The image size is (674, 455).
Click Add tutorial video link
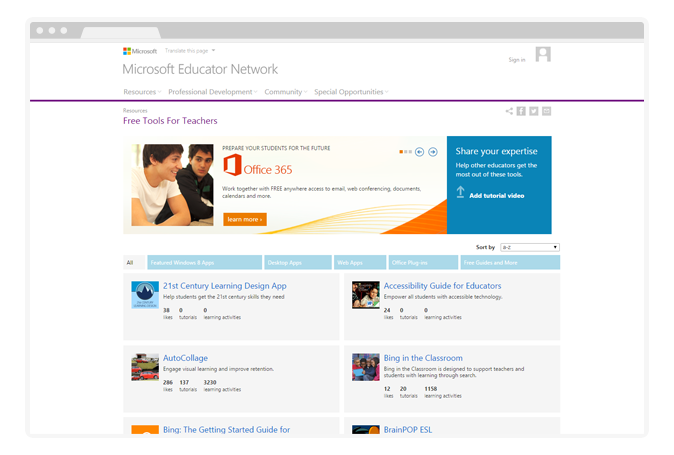(x=496, y=195)
